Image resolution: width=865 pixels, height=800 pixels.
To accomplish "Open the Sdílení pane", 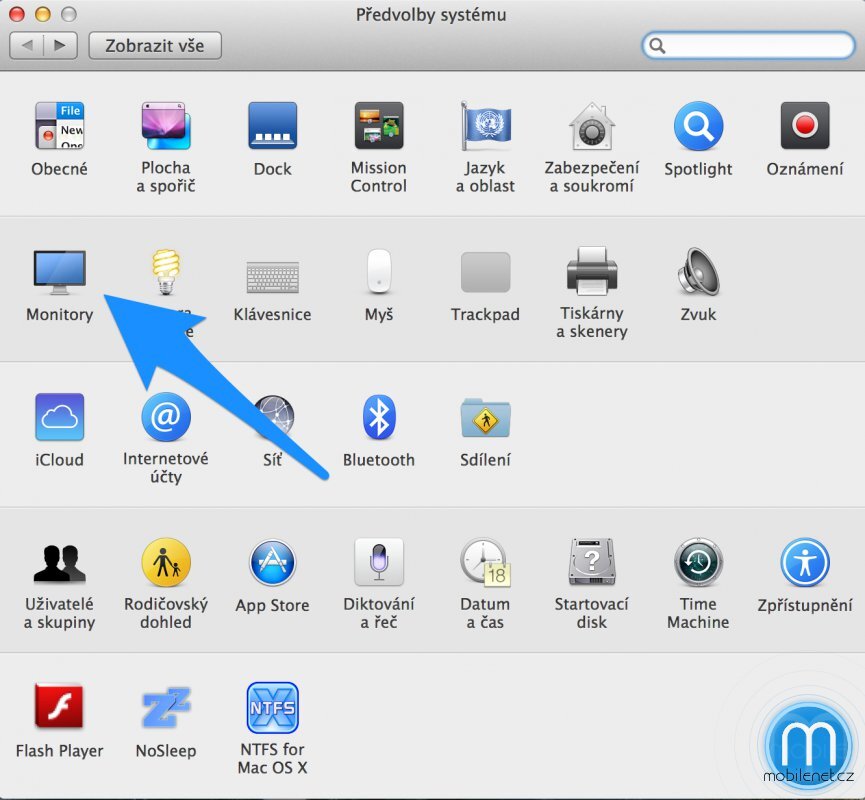I will coord(485,418).
